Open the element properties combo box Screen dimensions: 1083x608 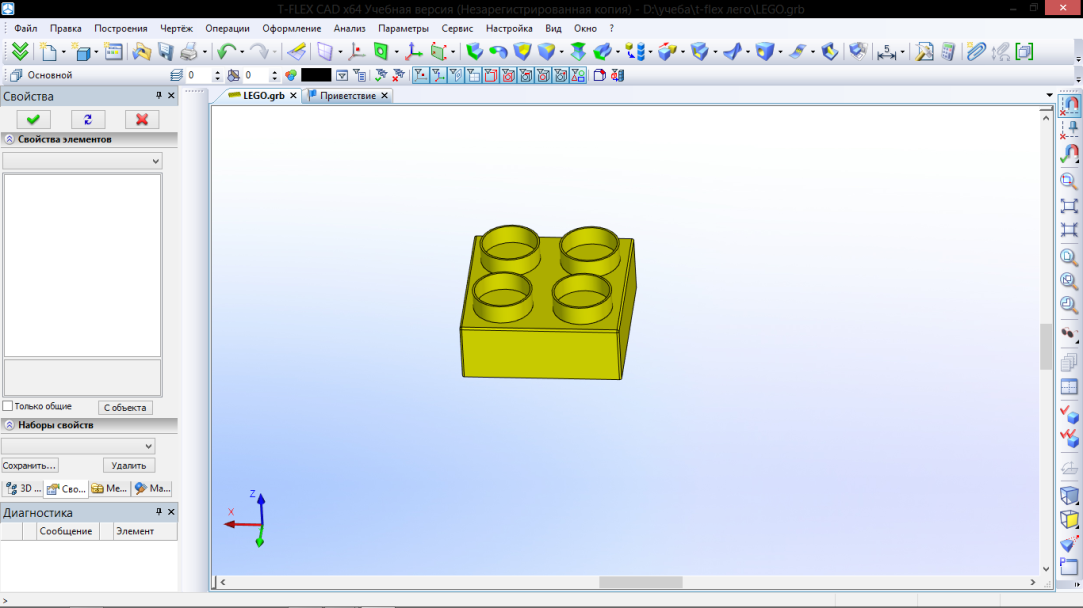(82, 161)
